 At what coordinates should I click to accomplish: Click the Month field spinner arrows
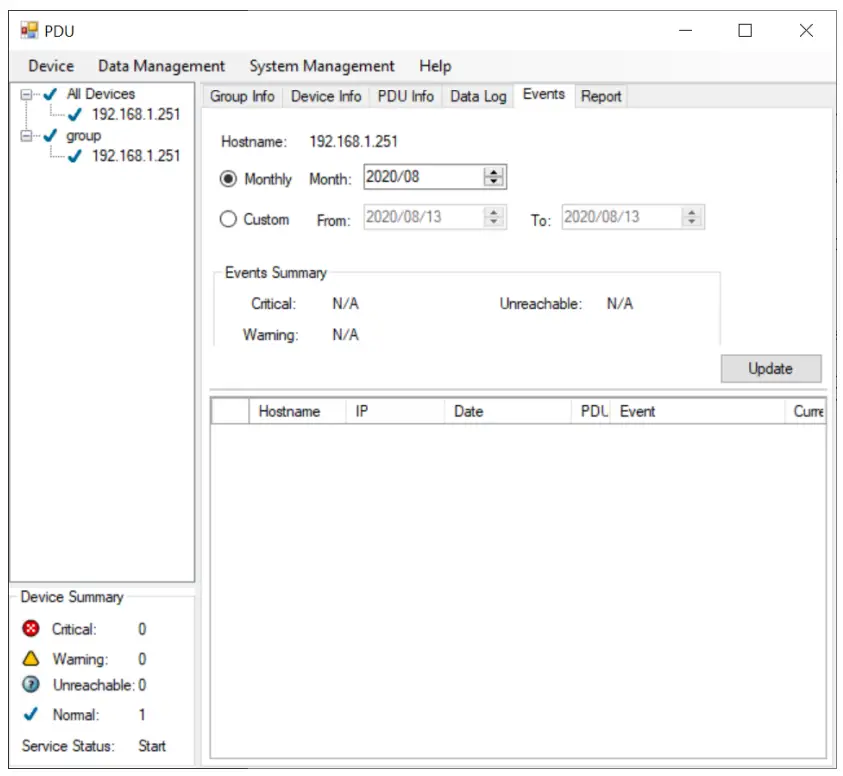pos(492,178)
